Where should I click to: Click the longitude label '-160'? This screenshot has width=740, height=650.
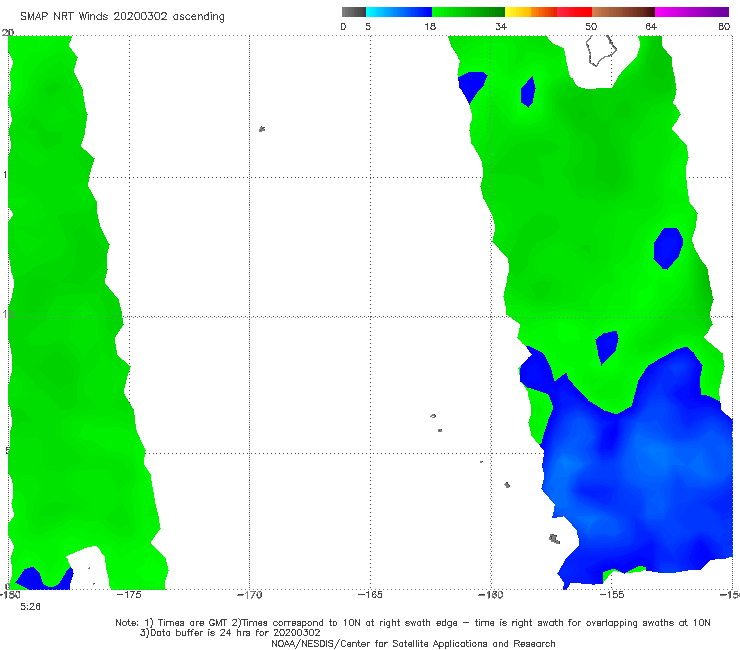pyautogui.click(x=491, y=595)
